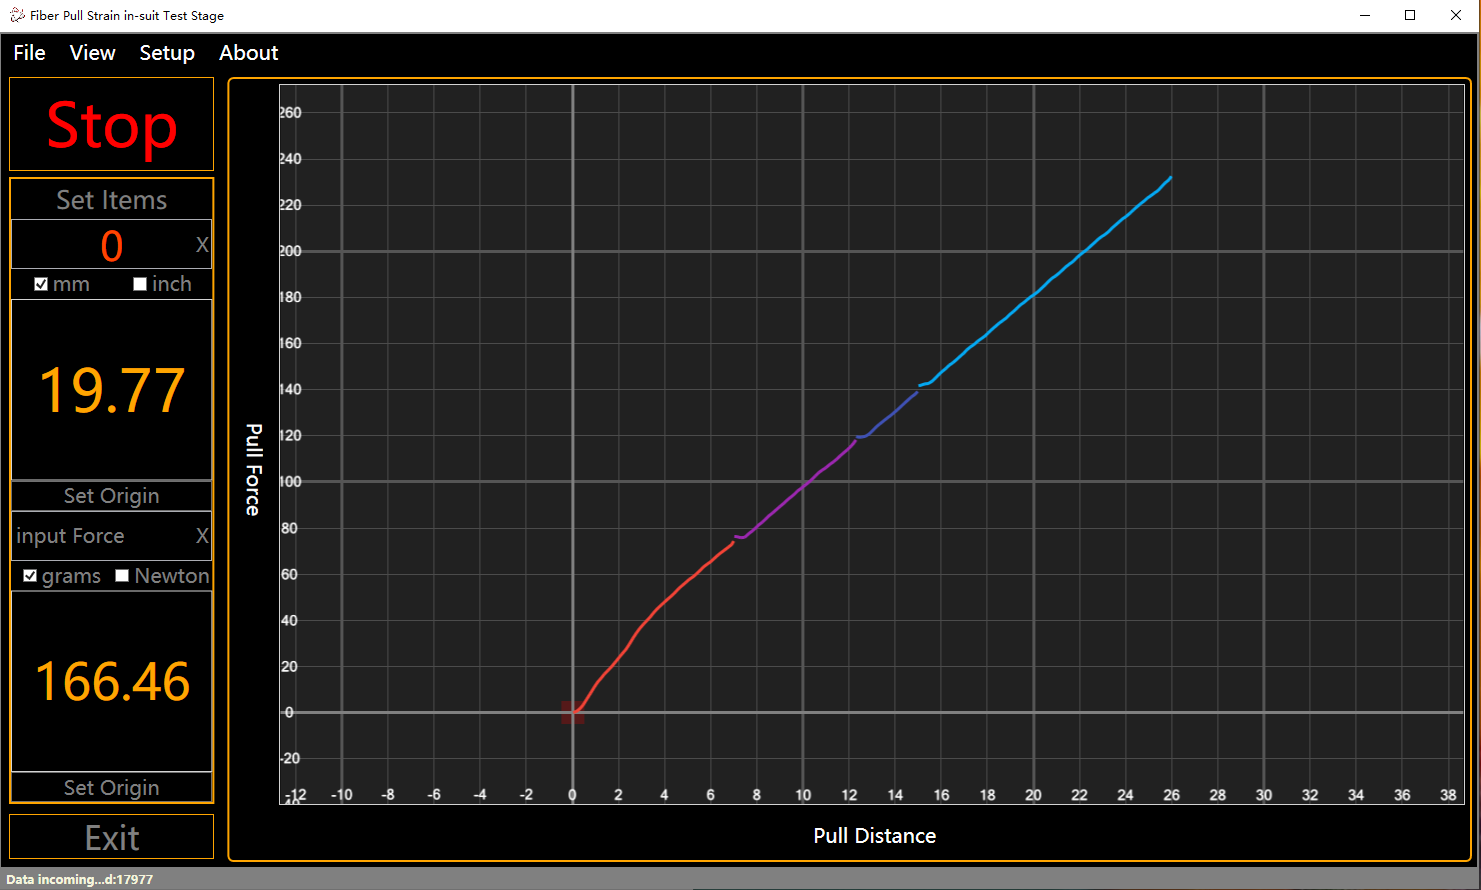Click the red origin marker on the chart
This screenshot has height=890, width=1481.
(572, 712)
